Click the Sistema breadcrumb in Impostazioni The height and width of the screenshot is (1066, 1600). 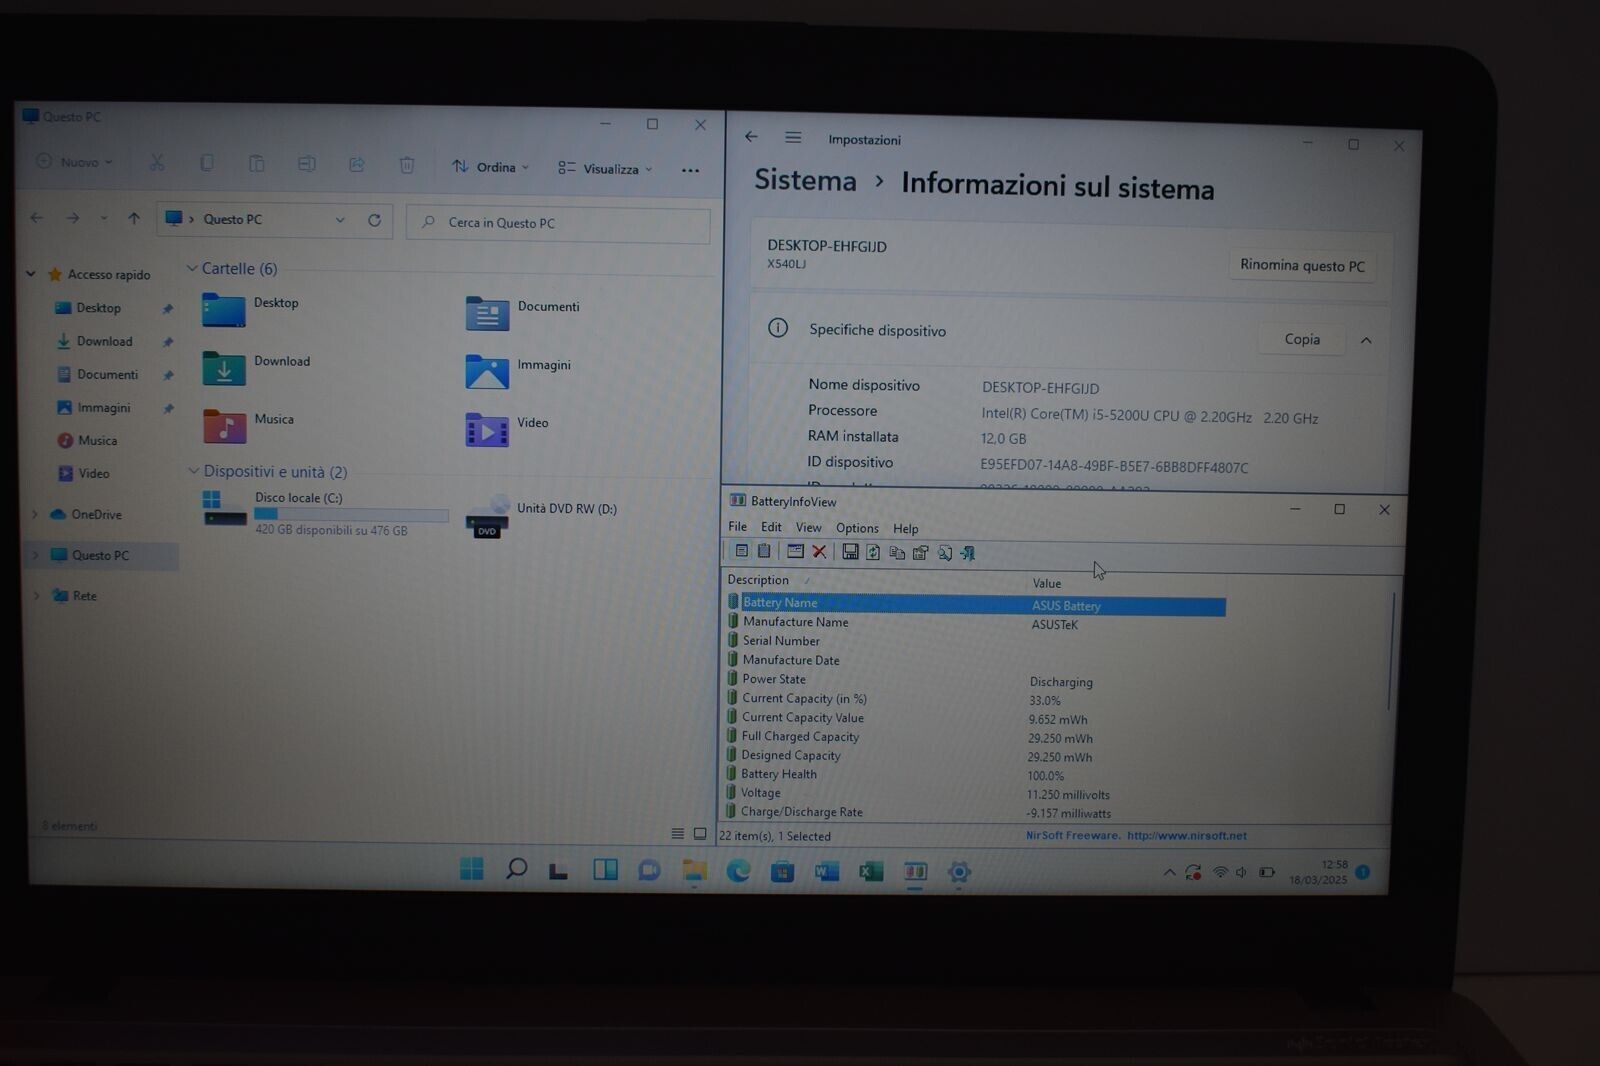click(x=805, y=180)
